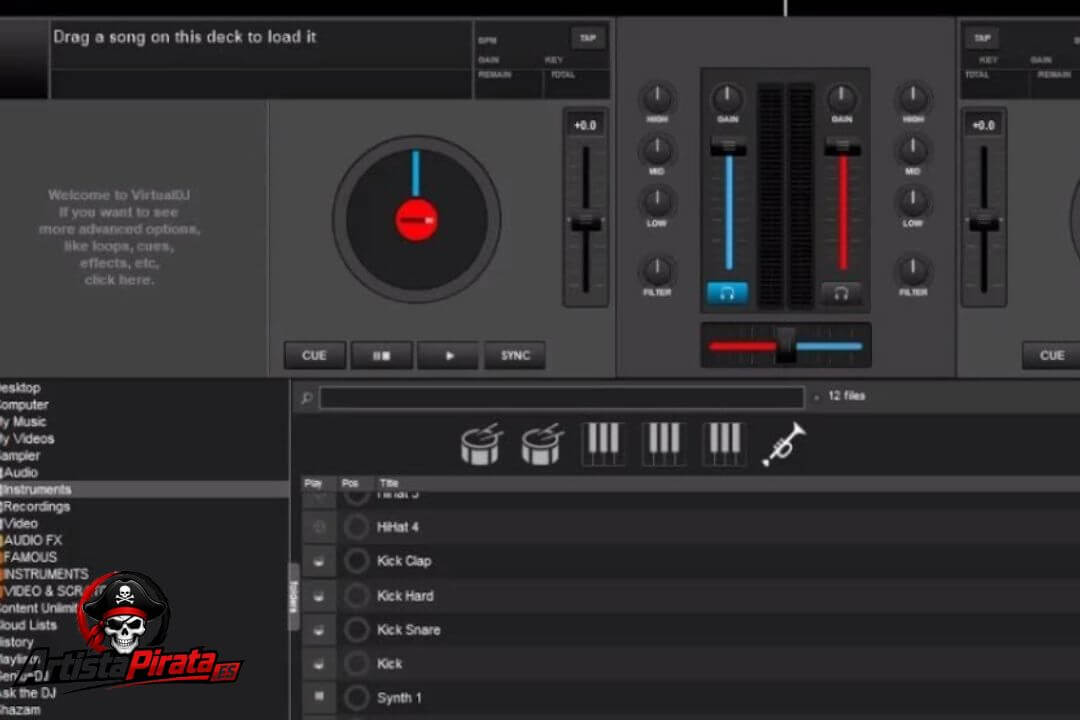The width and height of the screenshot is (1080, 720).
Task: Click the right channel GAIN knob
Action: pyautogui.click(x=842, y=99)
